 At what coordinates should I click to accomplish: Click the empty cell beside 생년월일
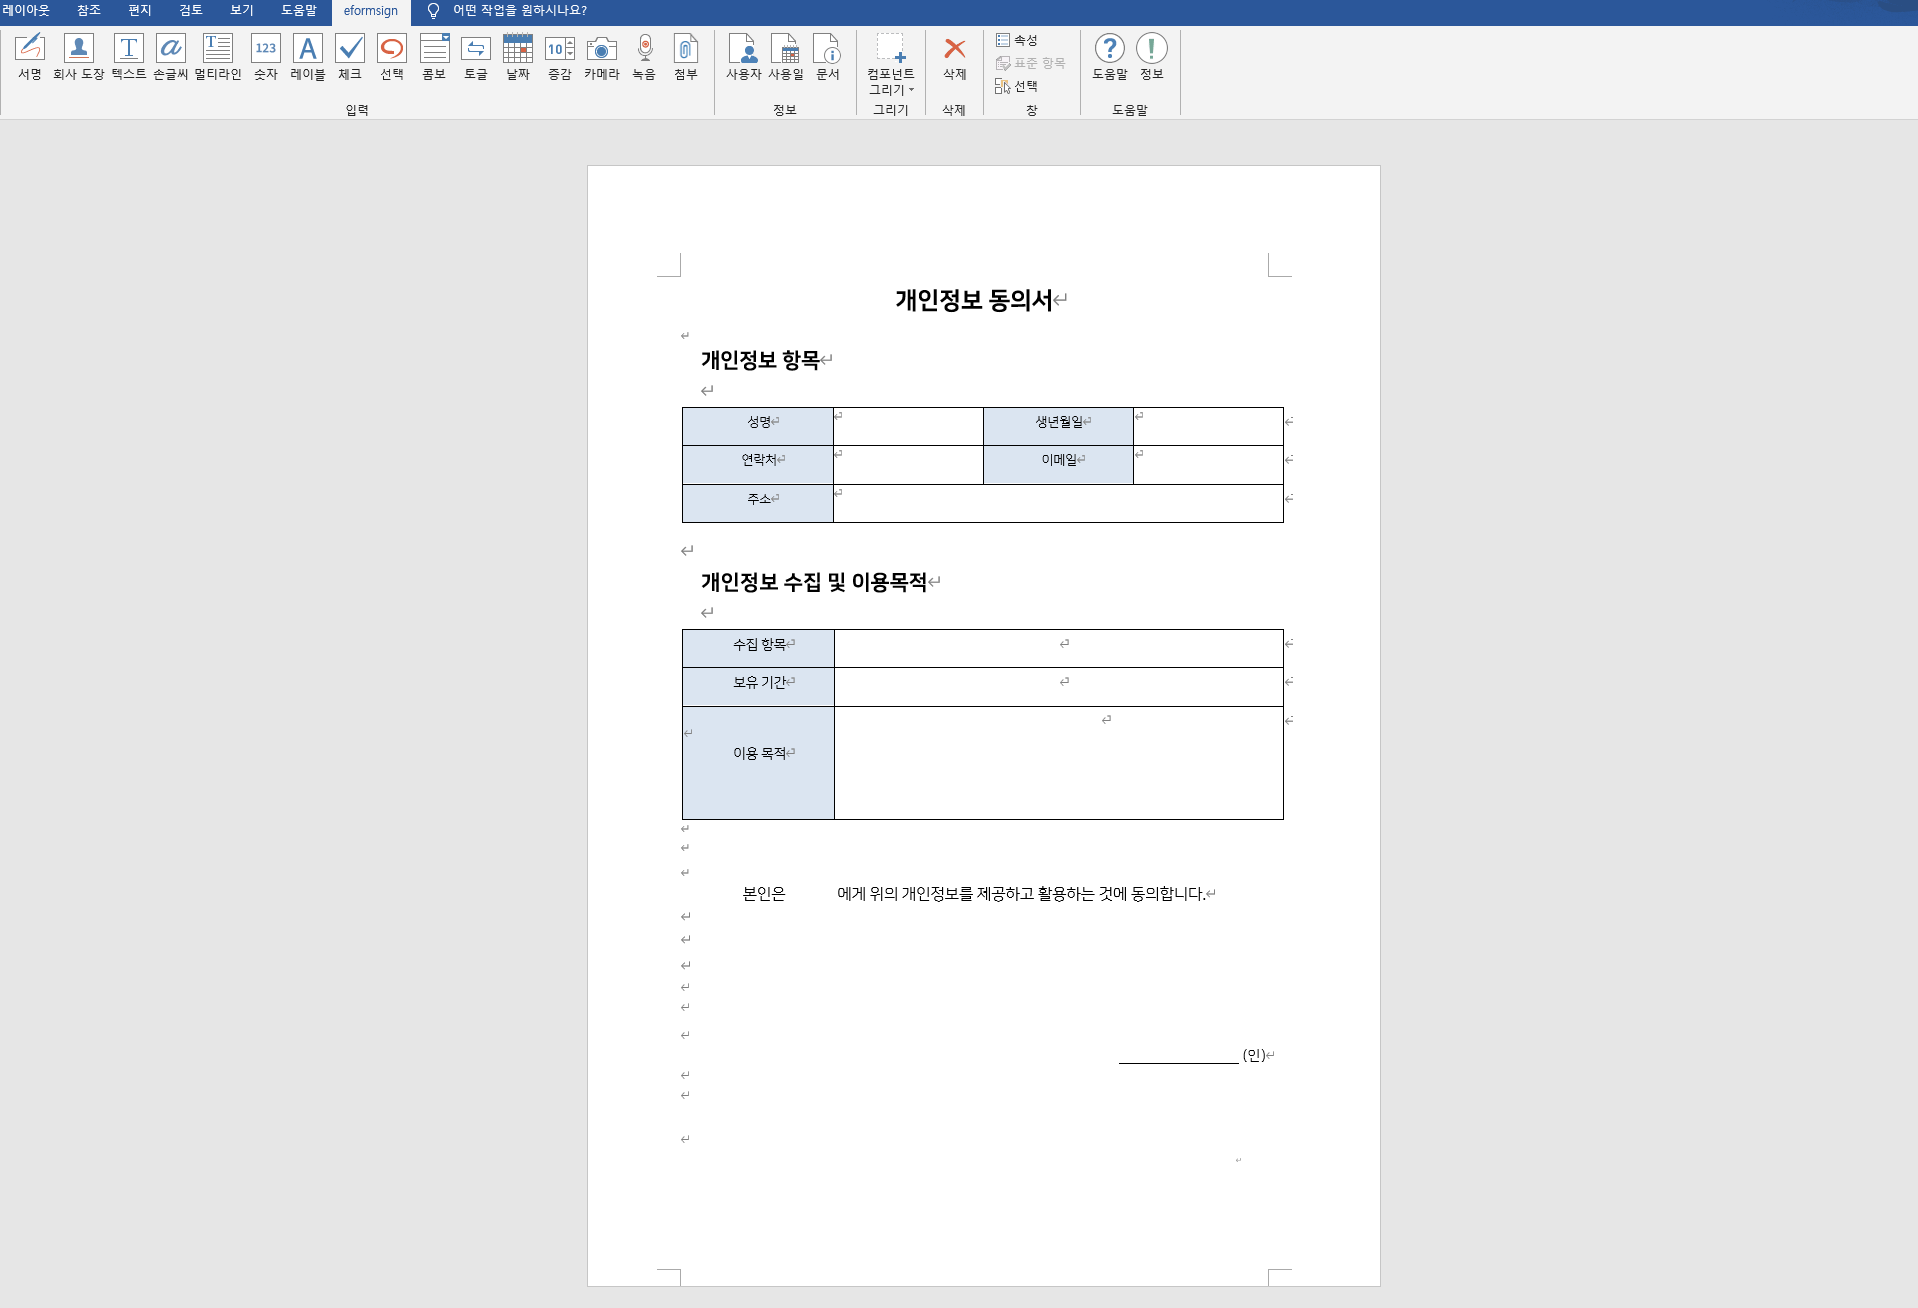coord(1208,426)
